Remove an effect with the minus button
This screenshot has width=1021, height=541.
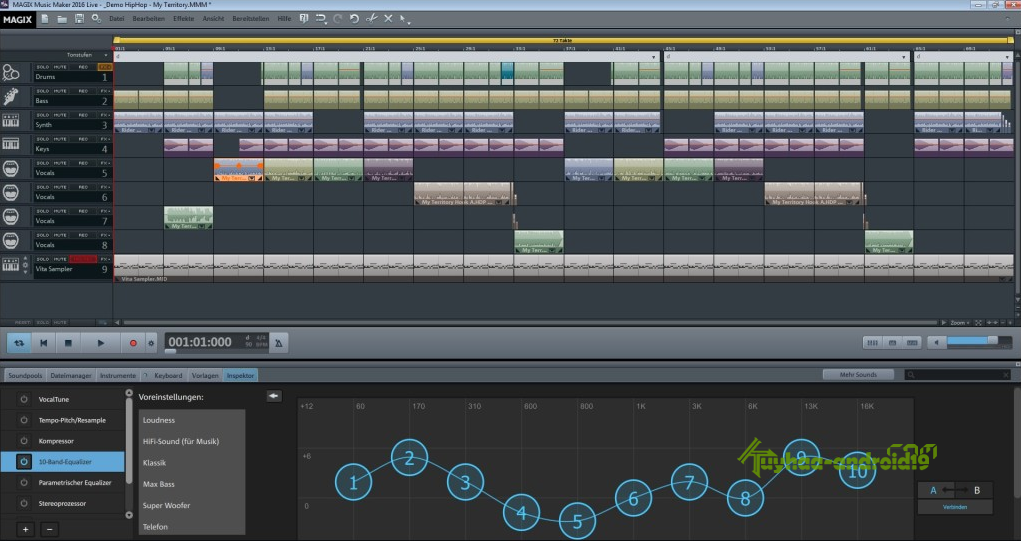point(49,529)
